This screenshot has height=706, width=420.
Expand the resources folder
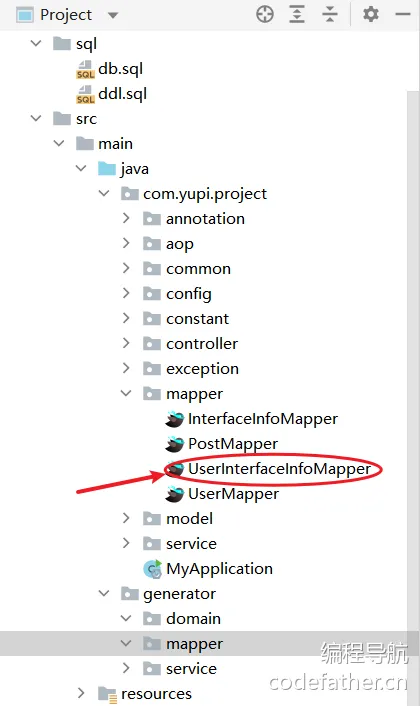pyautogui.click(x=81, y=692)
